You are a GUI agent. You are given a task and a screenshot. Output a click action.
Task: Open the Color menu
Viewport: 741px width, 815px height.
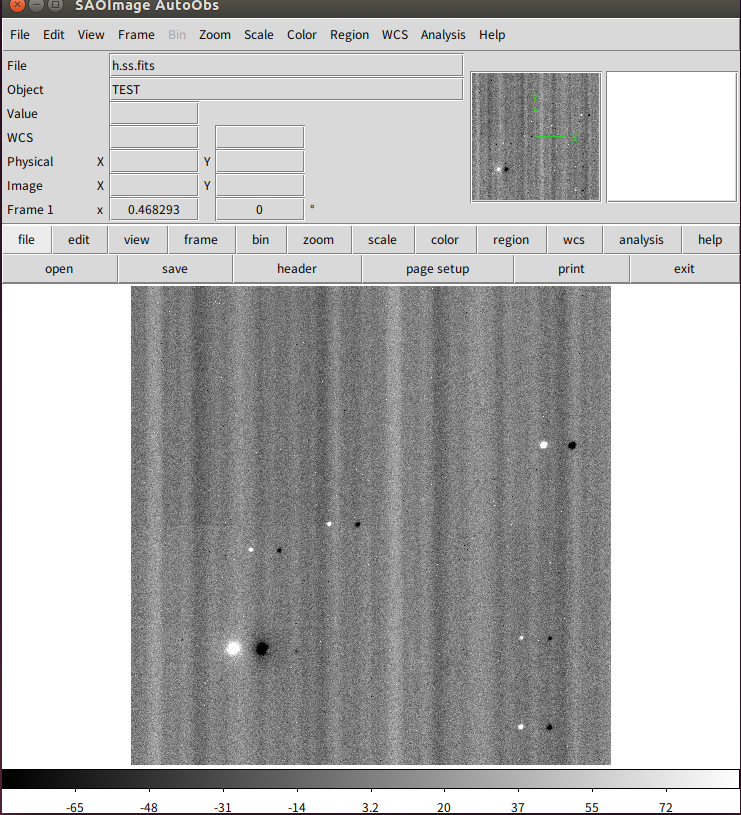pyautogui.click(x=301, y=35)
